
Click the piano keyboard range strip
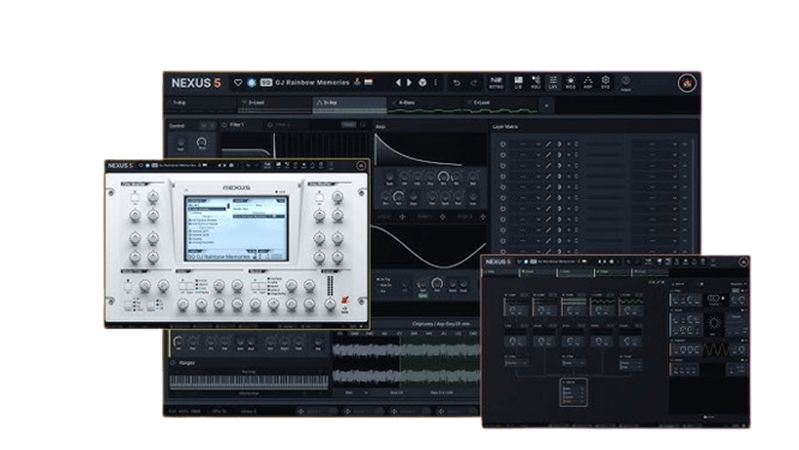(x=249, y=381)
